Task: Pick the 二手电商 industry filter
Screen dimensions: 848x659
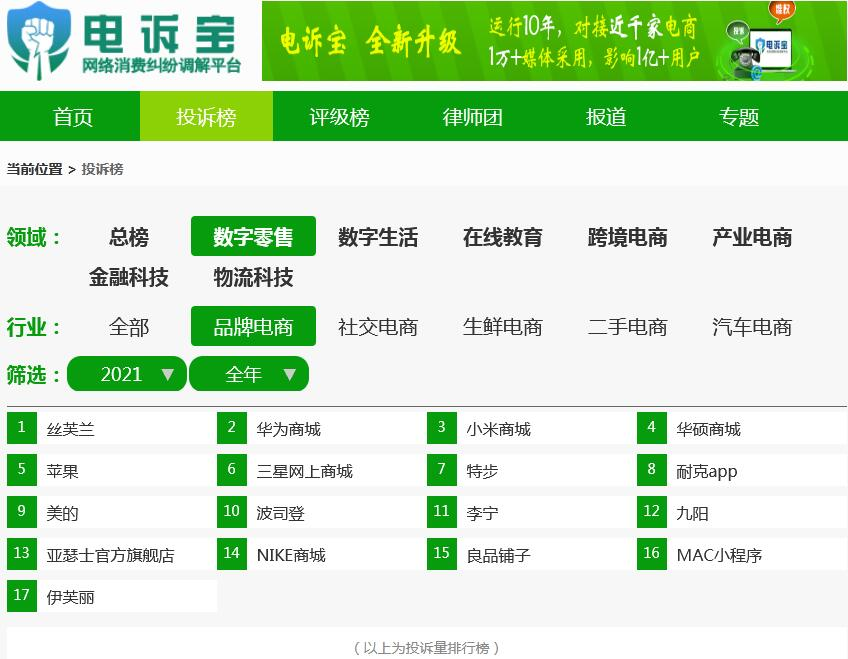Action: pyautogui.click(x=627, y=327)
